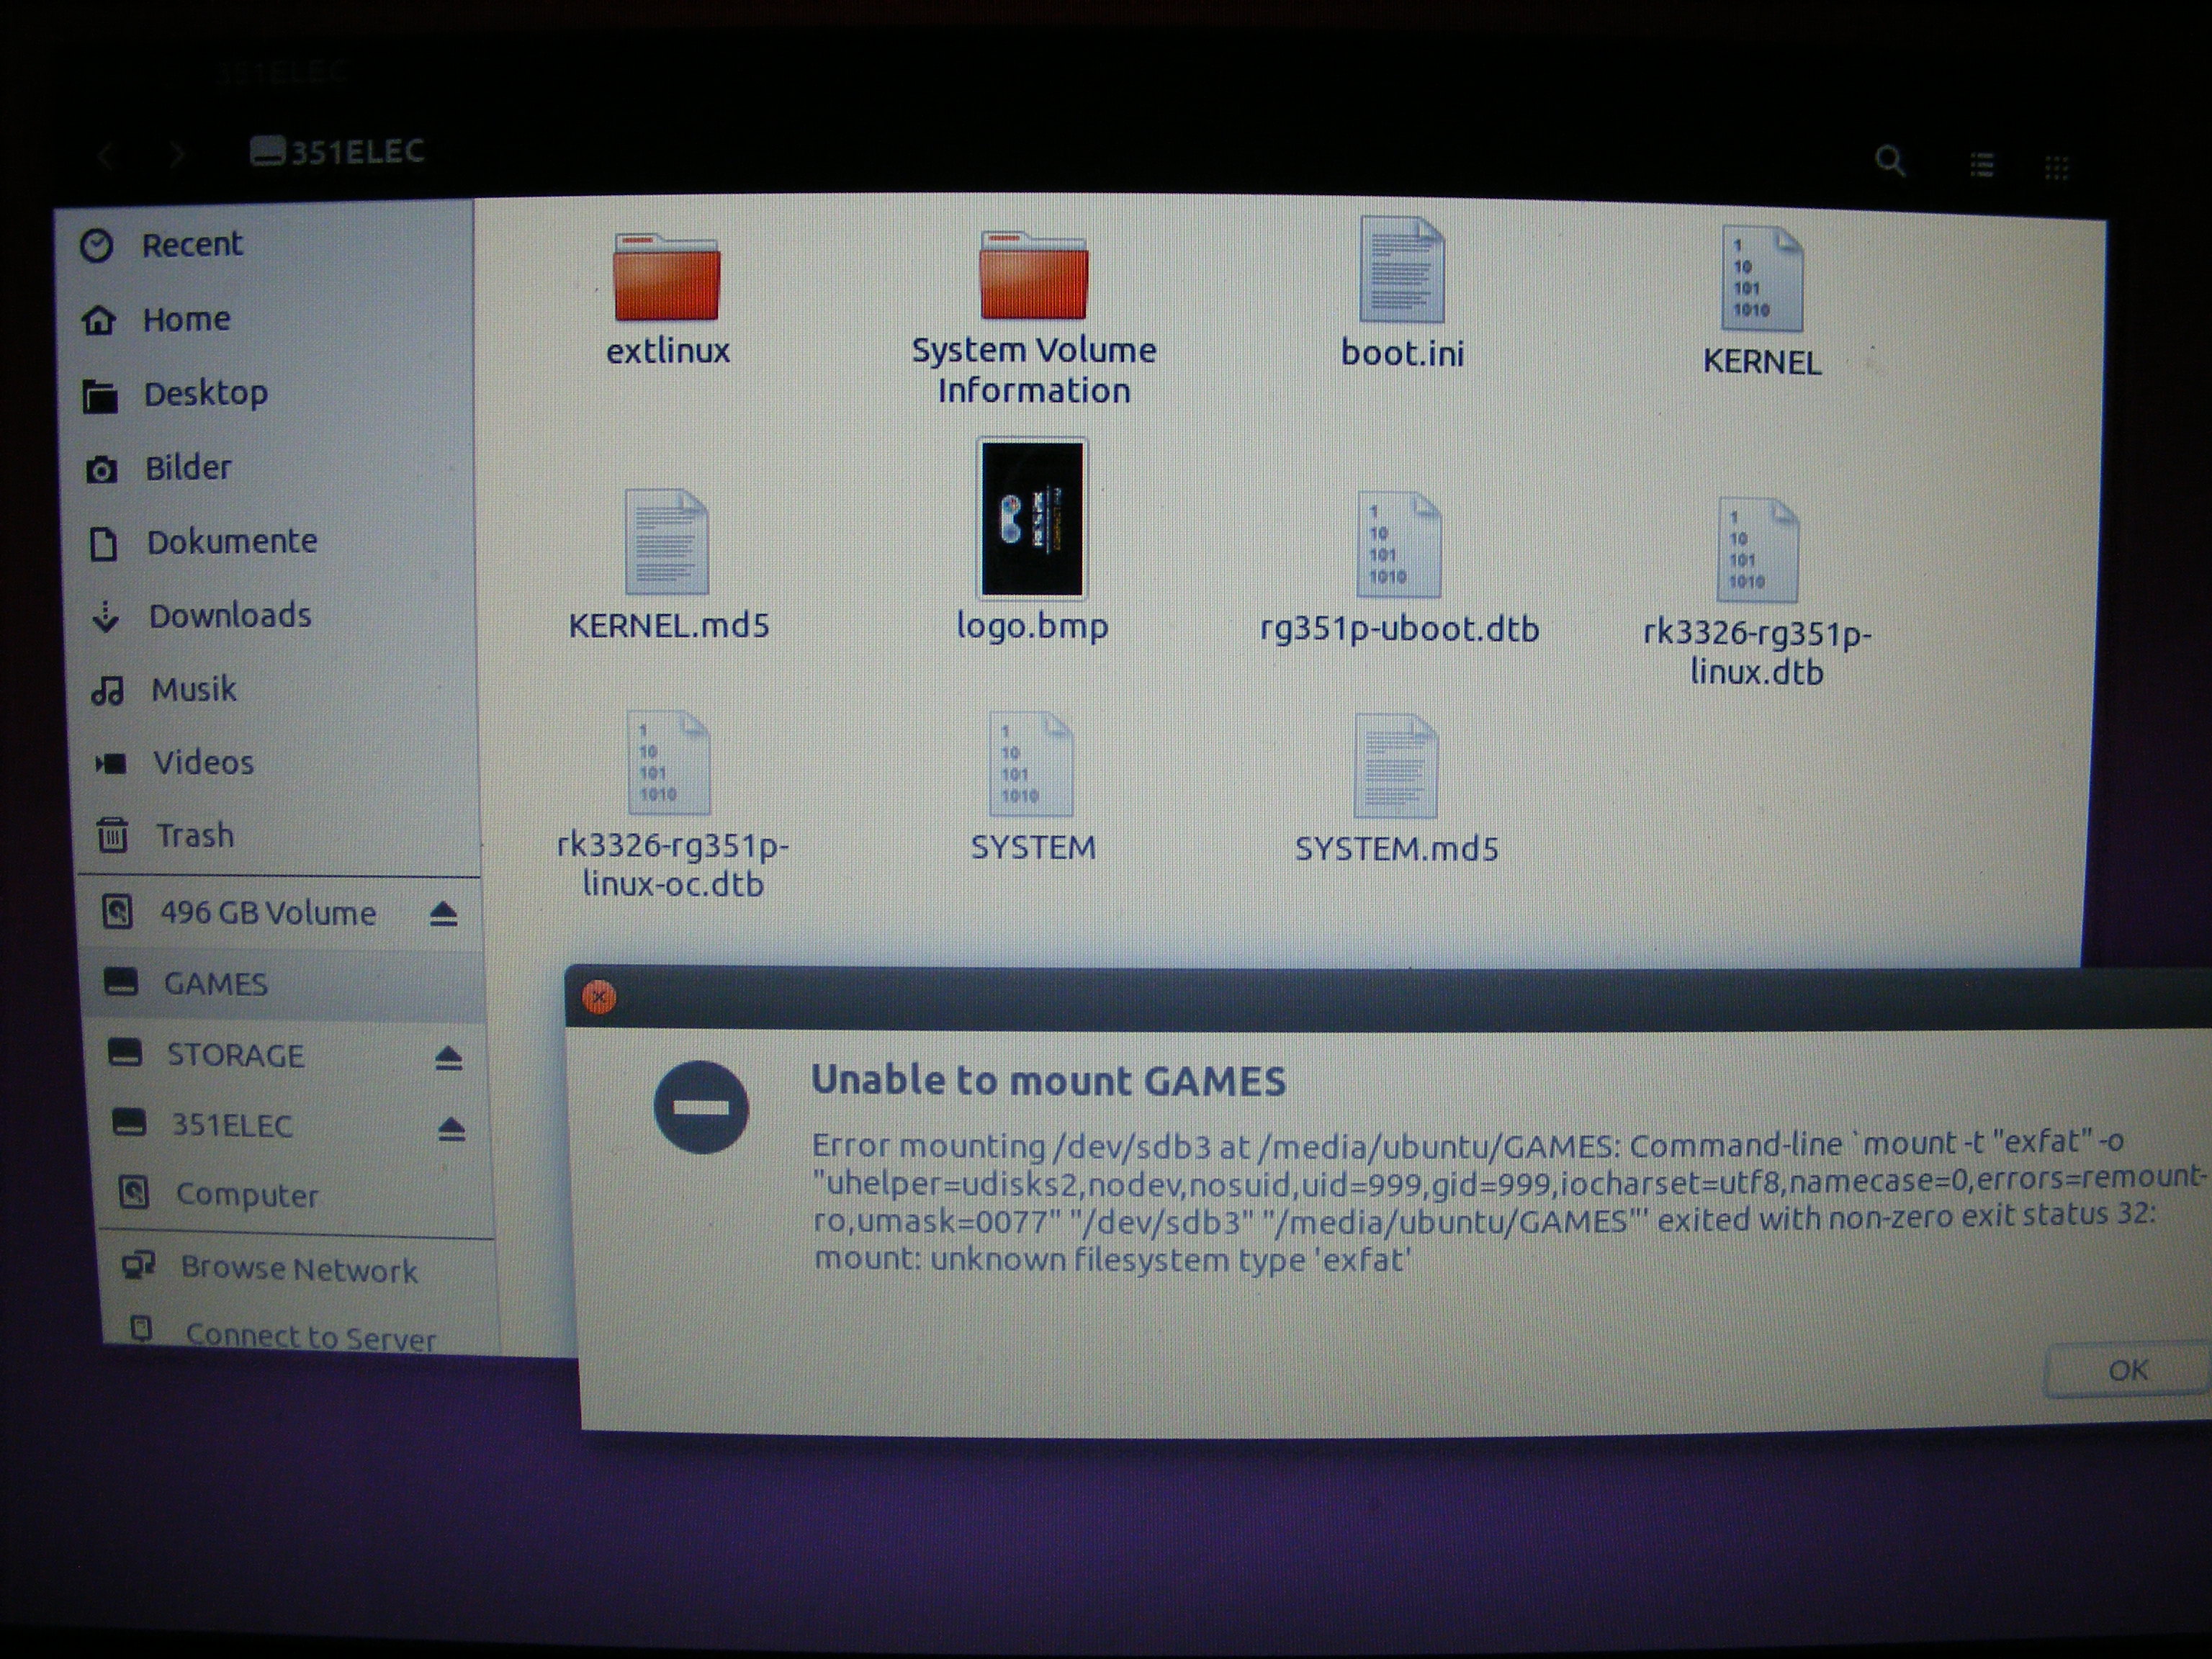Open logo.bmp image thumbnail

1032,520
